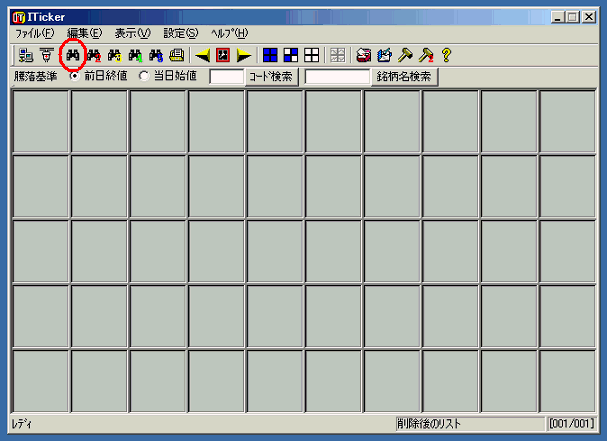Select the blue-white checkered layout icon
Image resolution: width=607 pixels, height=441 pixels.
coord(291,55)
